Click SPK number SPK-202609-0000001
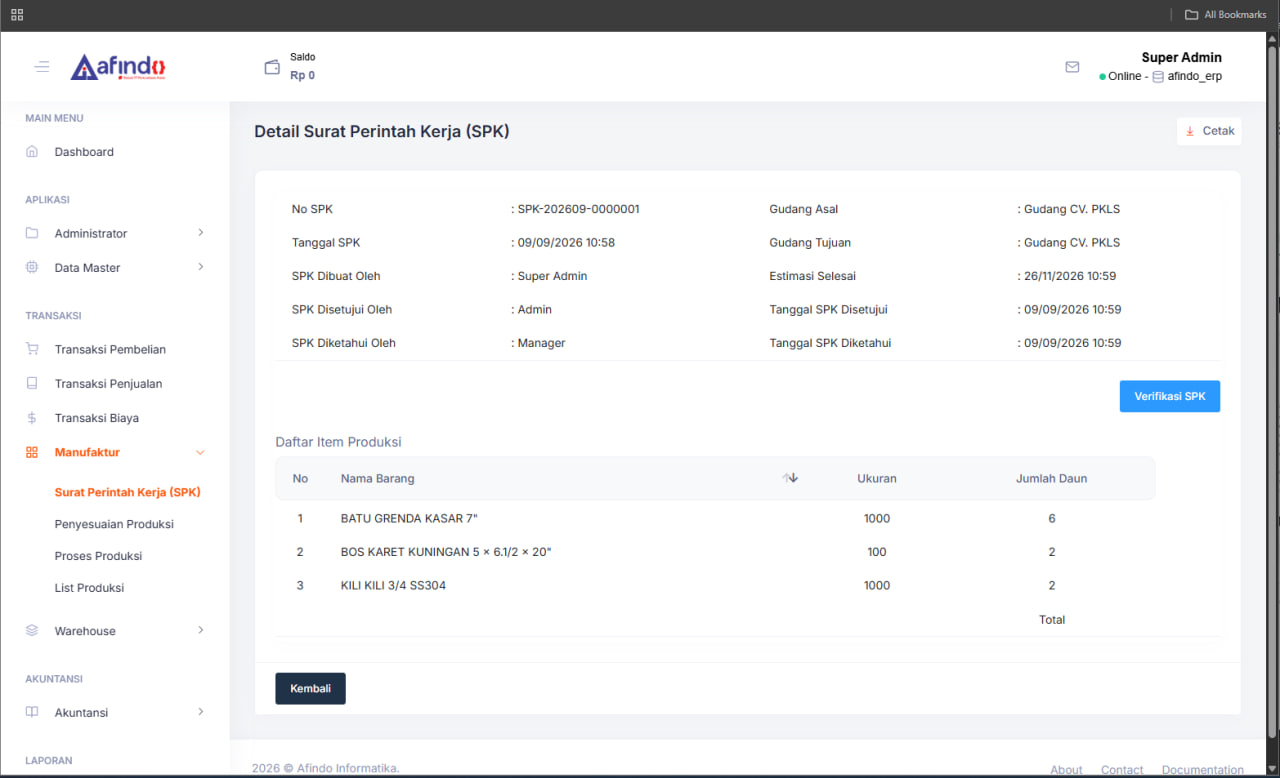The height and width of the screenshot is (778, 1280). click(x=578, y=209)
